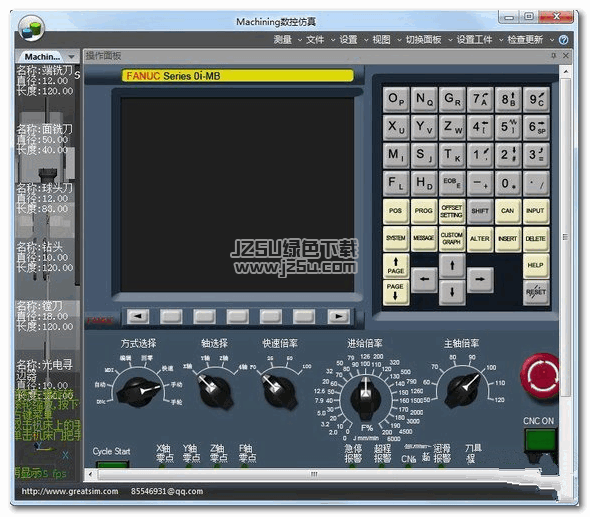This screenshot has width=590, height=517.
Task: Toggle the green CNC ON switch
Action: coord(541,441)
